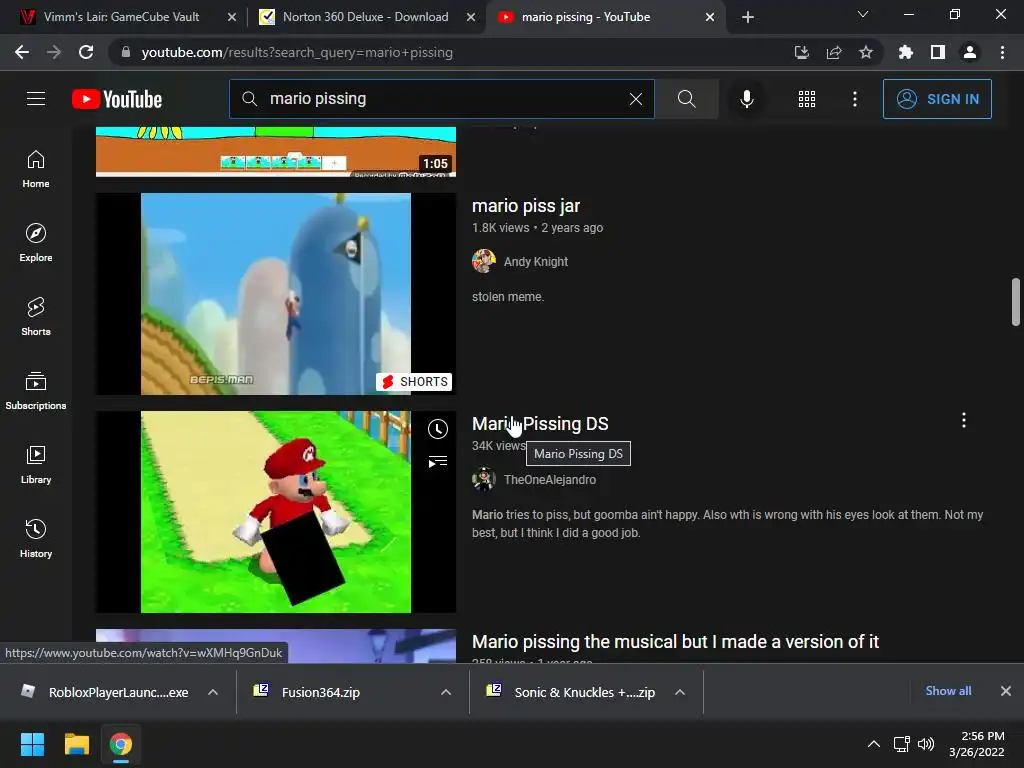1024x768 pixels.
Task: Close the Vimm's Lair tab
Action: (x=232, y=17)
